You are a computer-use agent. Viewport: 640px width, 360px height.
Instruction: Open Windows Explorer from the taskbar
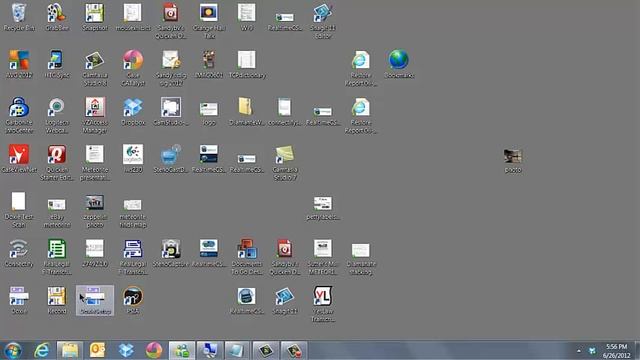tap(69, 350)
